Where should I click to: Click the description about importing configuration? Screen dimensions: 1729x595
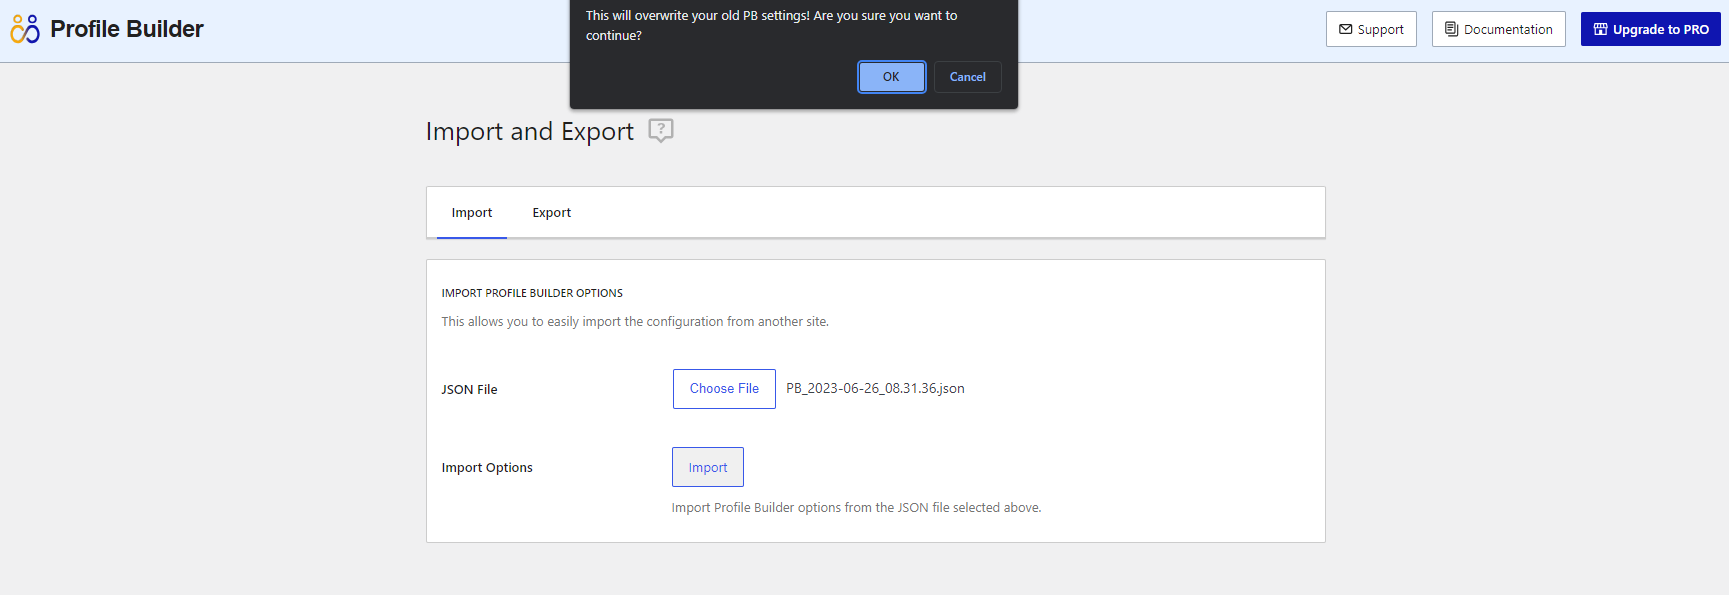click(635, 322)
